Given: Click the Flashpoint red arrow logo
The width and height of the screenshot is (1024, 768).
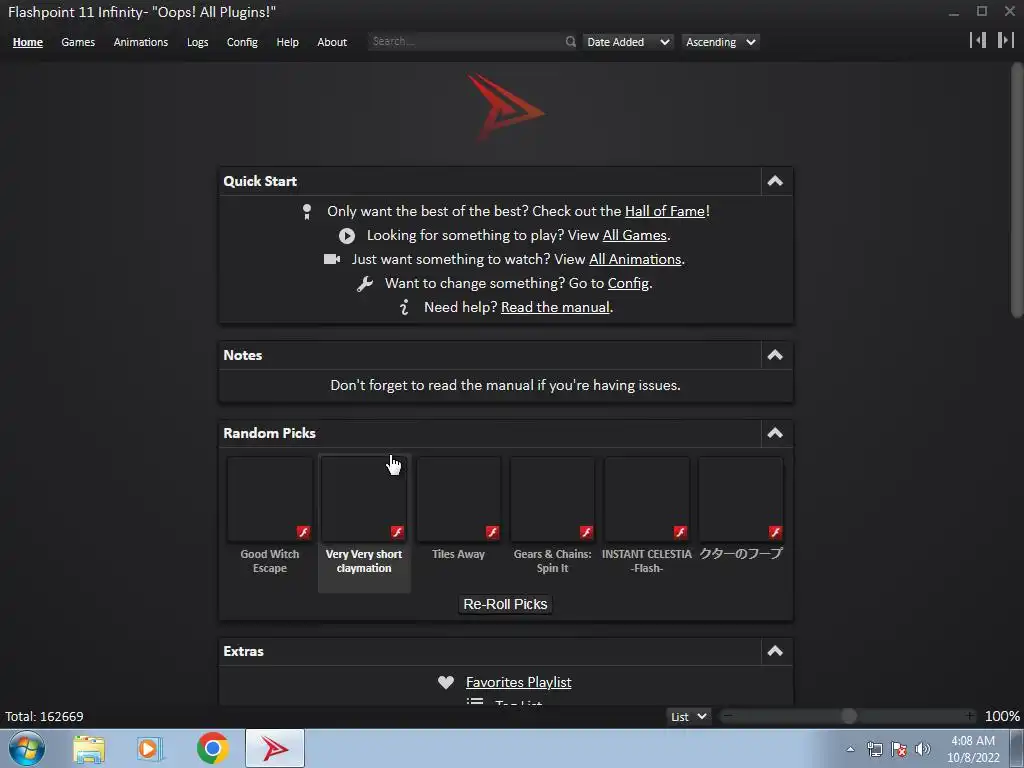Looking at the screenshot, I should tap(505, 108).
